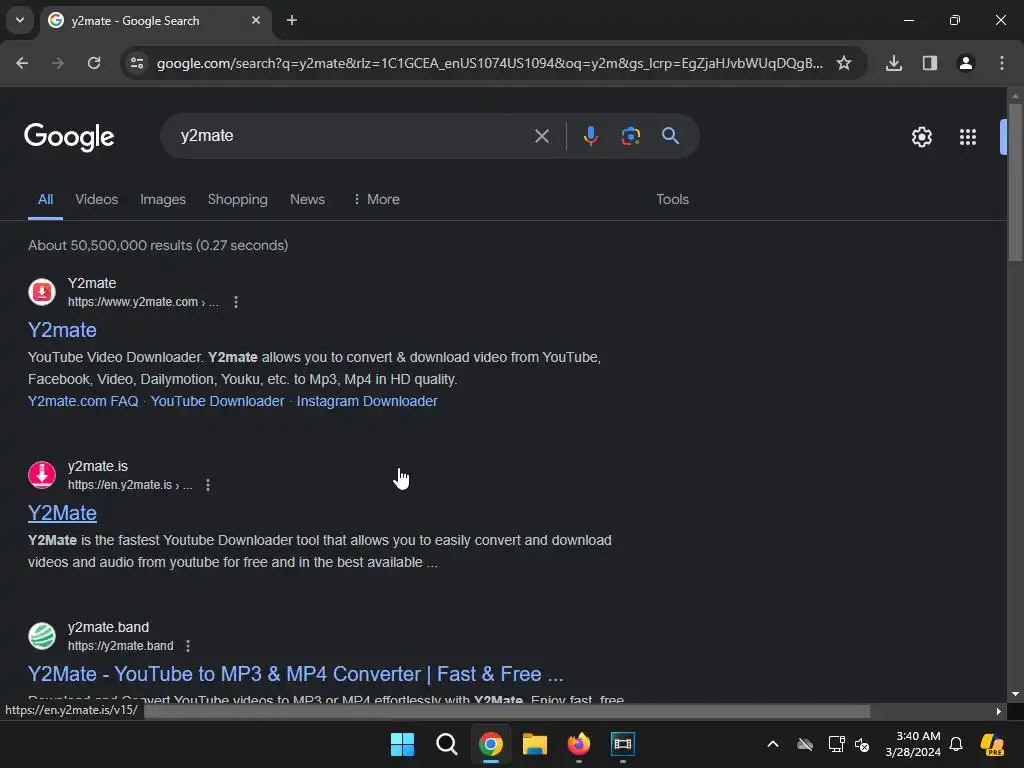
Task: Open options for y2mate.is result
Action: coord(208,485)
